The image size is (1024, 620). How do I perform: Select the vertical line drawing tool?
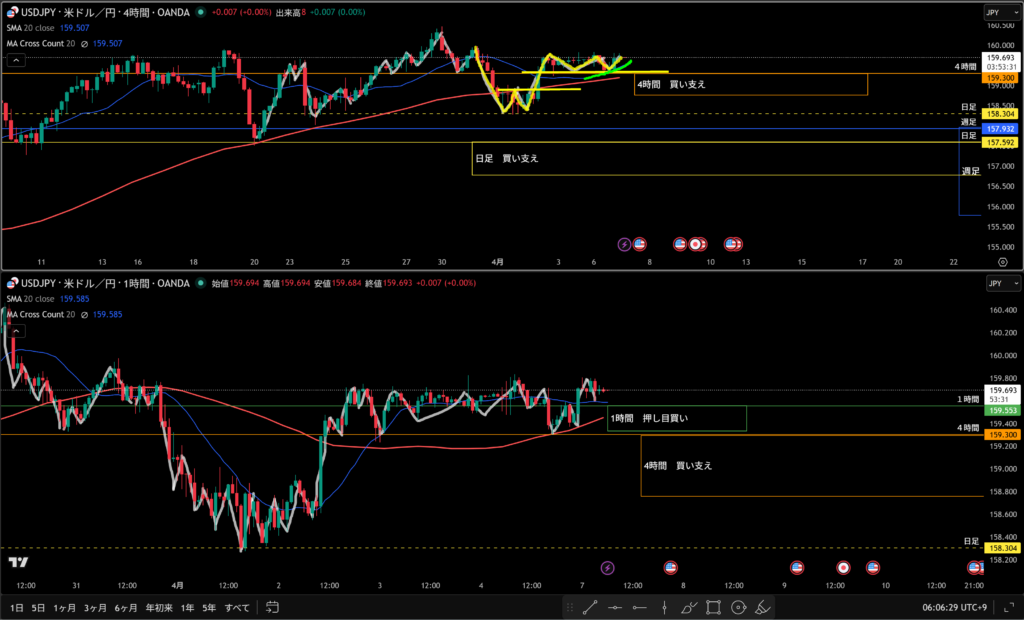664,607
